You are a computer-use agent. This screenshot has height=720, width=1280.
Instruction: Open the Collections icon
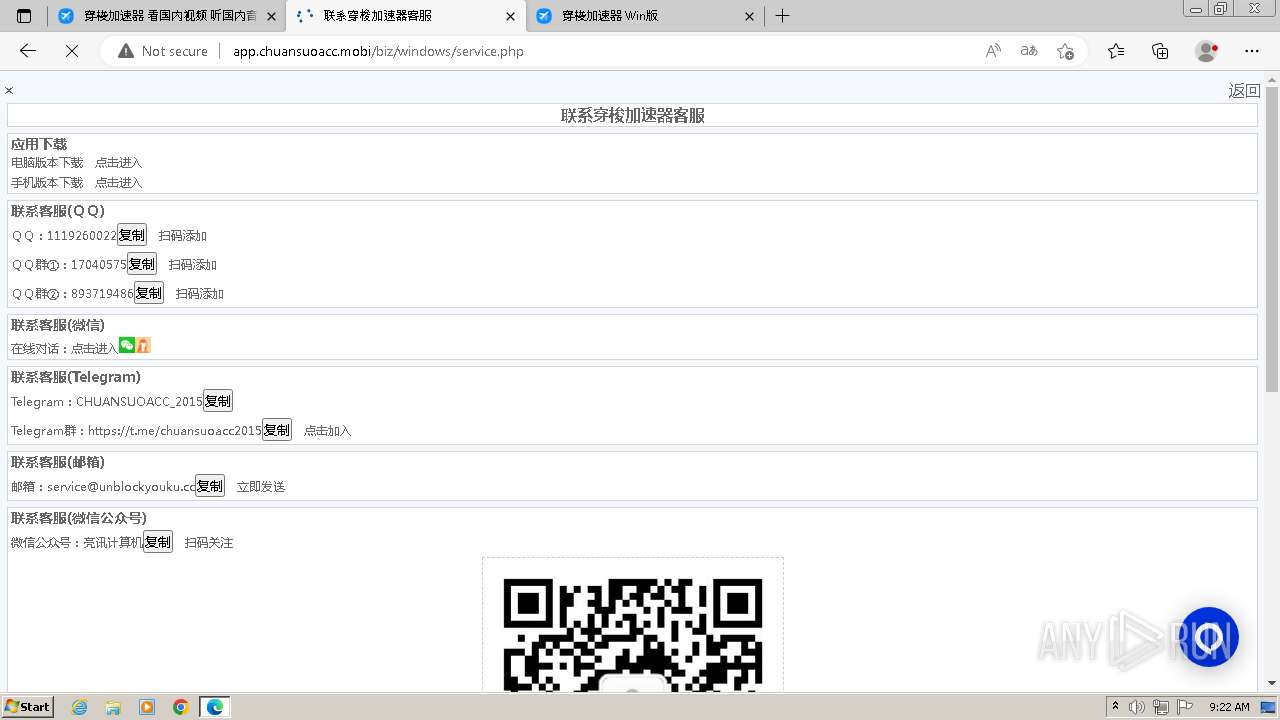(1160, 51)
